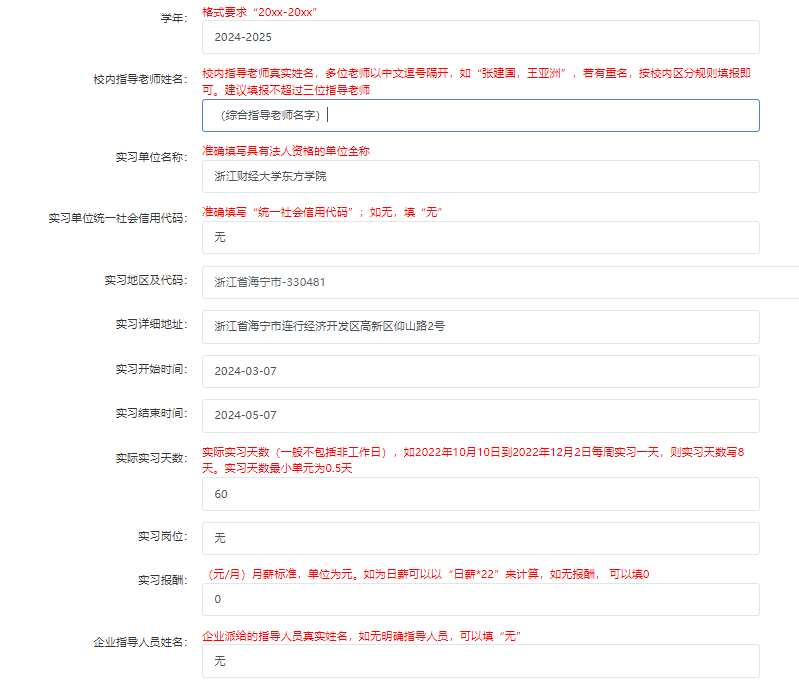Focus the 实习岗位 input field
Viewport: 799px width, 683px height.
(x=480, y=538)
